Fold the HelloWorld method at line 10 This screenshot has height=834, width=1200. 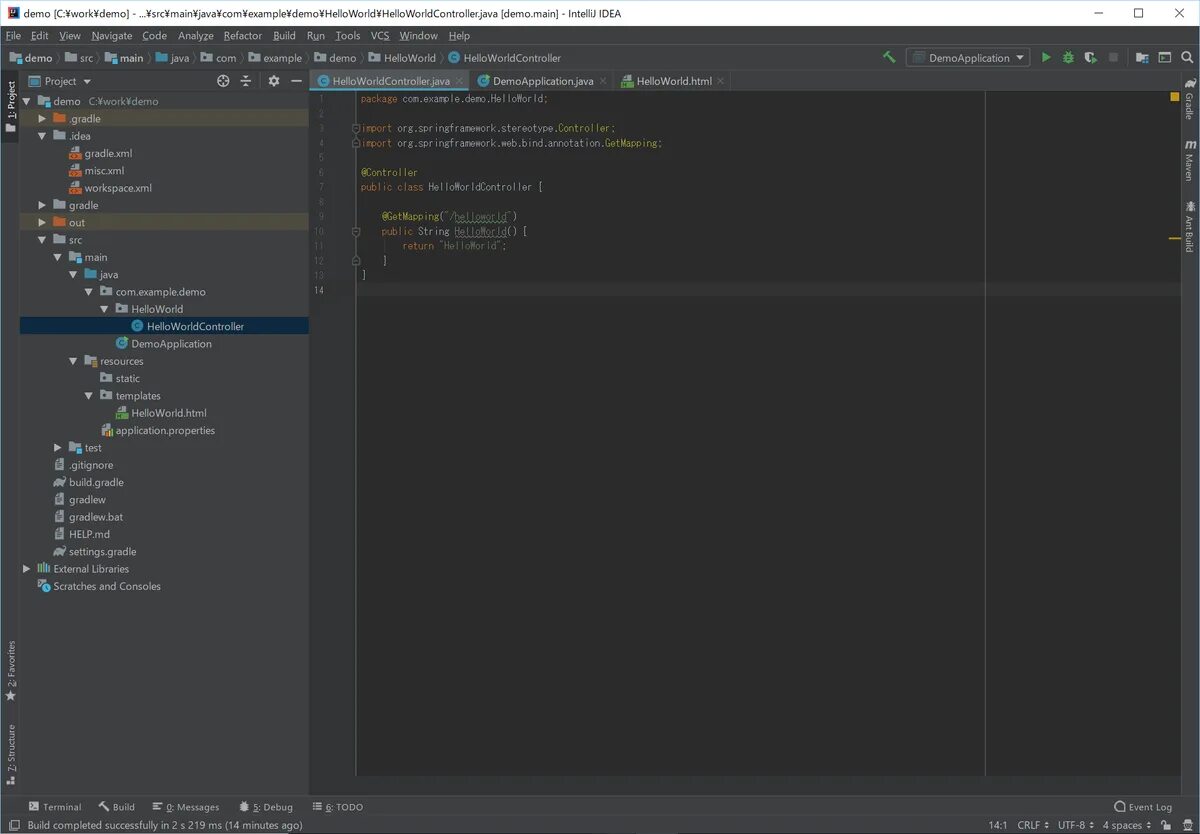tap(356, 231)
